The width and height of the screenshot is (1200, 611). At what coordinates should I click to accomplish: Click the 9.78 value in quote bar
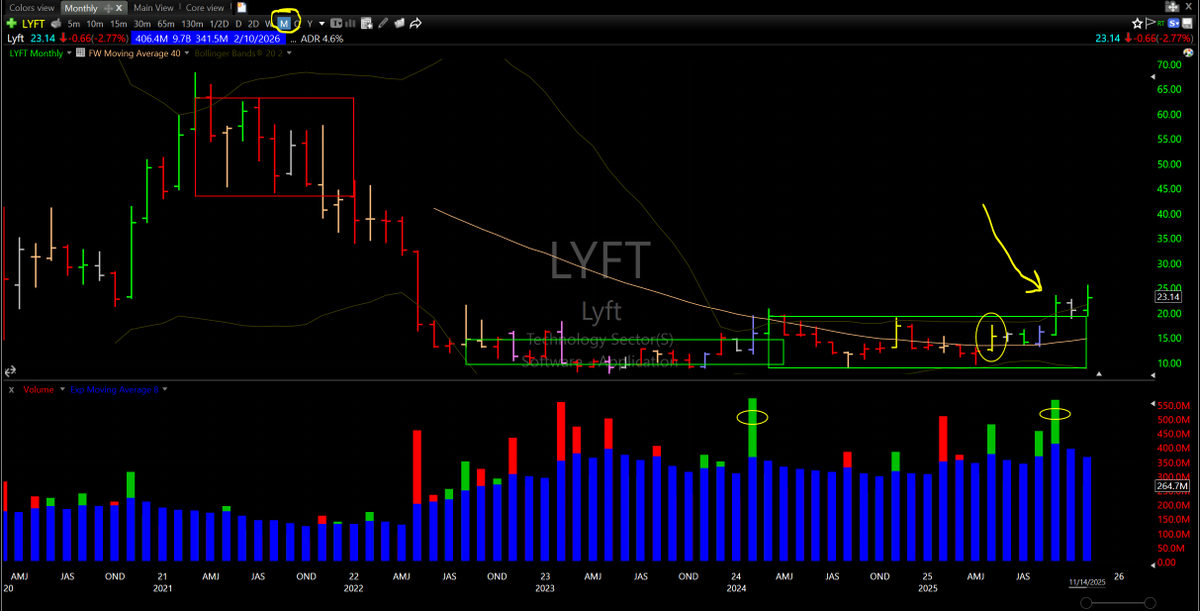pos(180,39)
